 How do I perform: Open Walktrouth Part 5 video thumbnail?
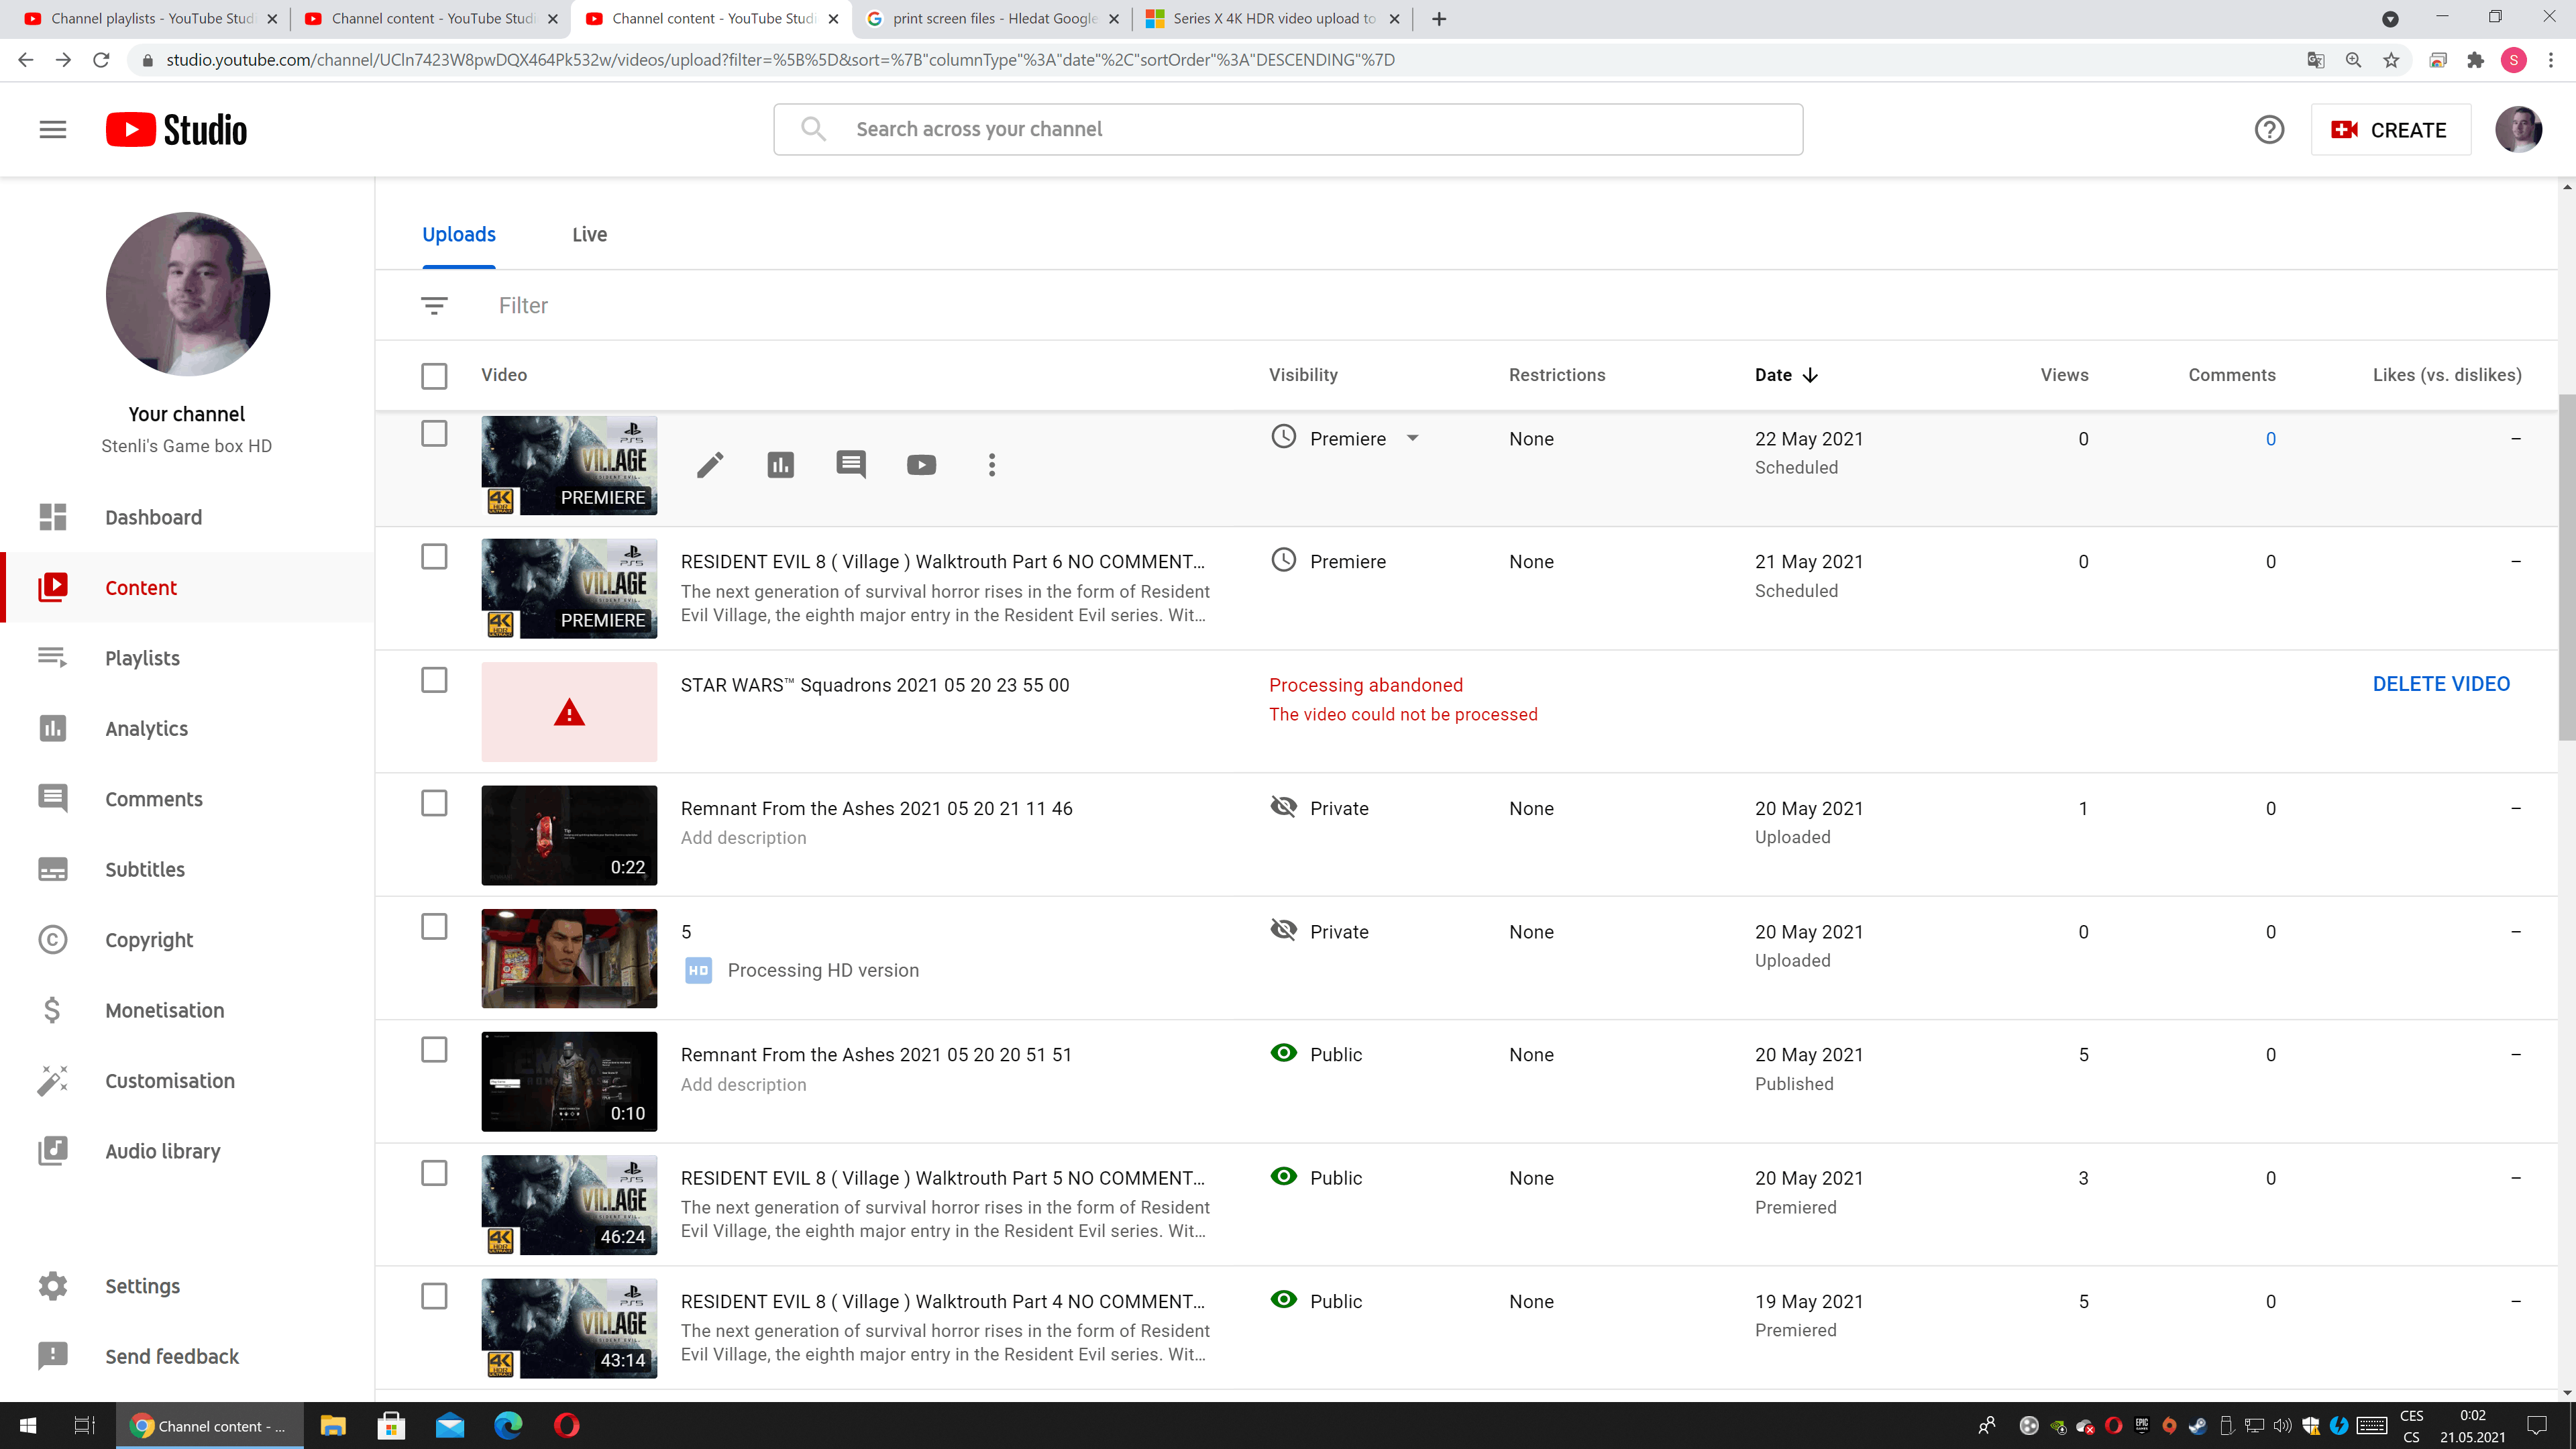(569, 1205)
